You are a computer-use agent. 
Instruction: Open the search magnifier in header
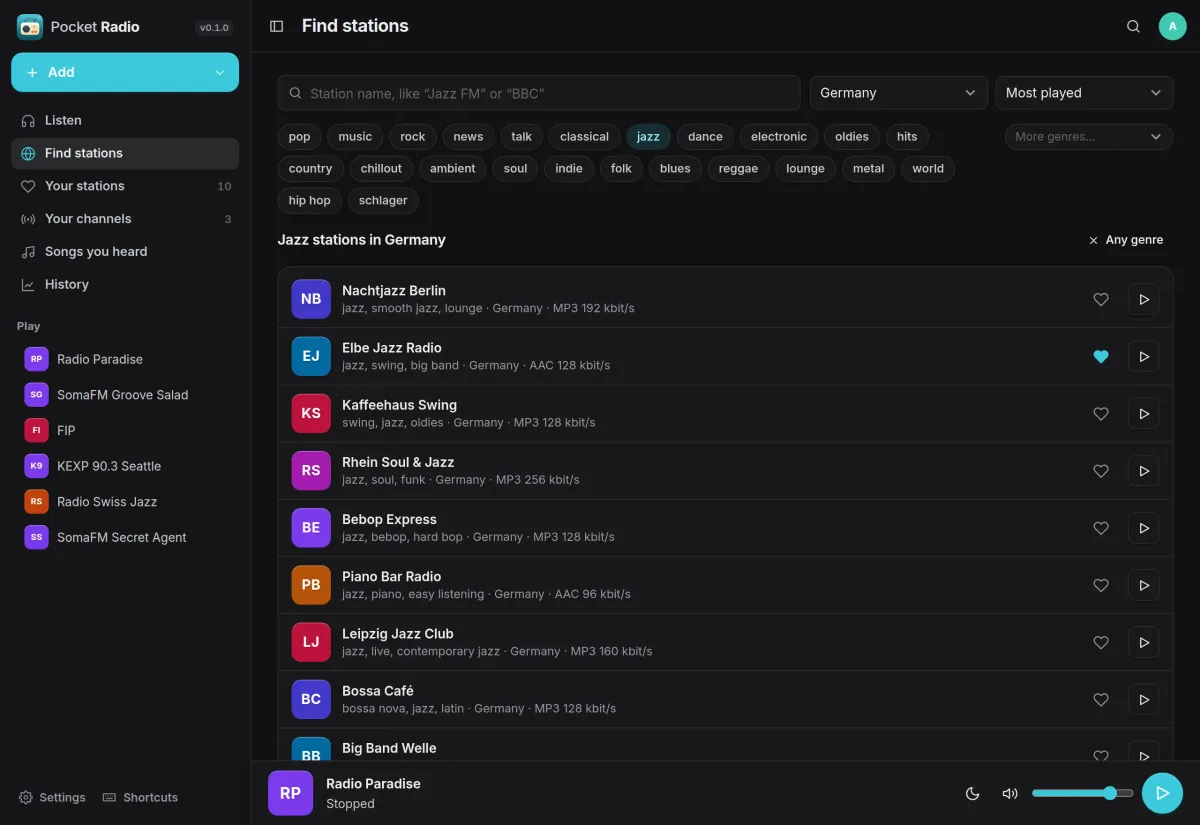(x=1133, y=27)
